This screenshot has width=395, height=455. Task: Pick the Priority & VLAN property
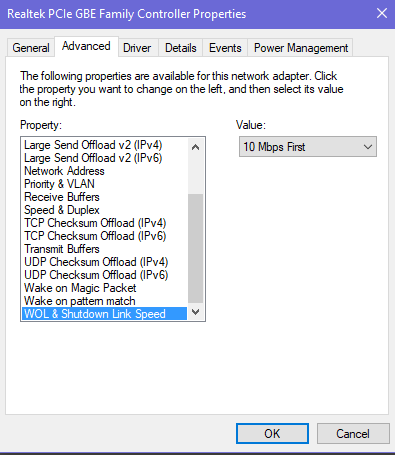pos(104,184)
